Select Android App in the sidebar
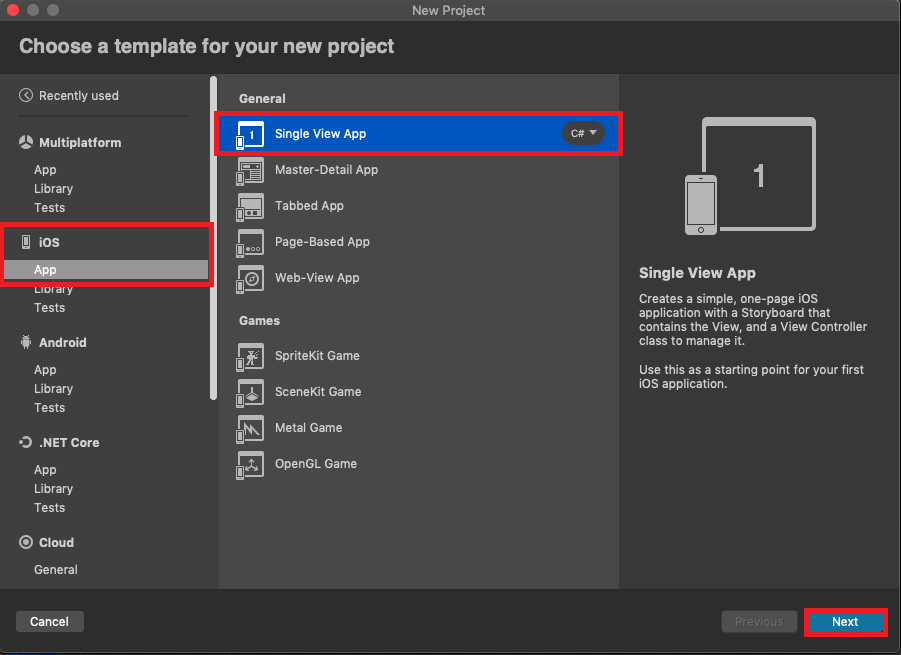The width and height of the screenshot is (901, 655). (x=45, y=370)
